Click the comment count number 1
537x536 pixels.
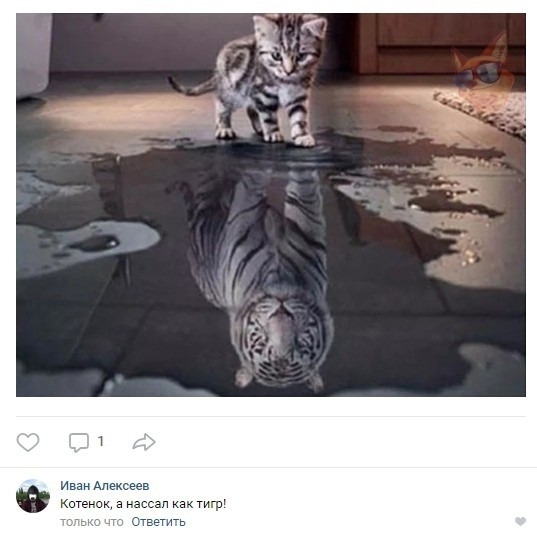pyautogui.click(x=101, y=441)
